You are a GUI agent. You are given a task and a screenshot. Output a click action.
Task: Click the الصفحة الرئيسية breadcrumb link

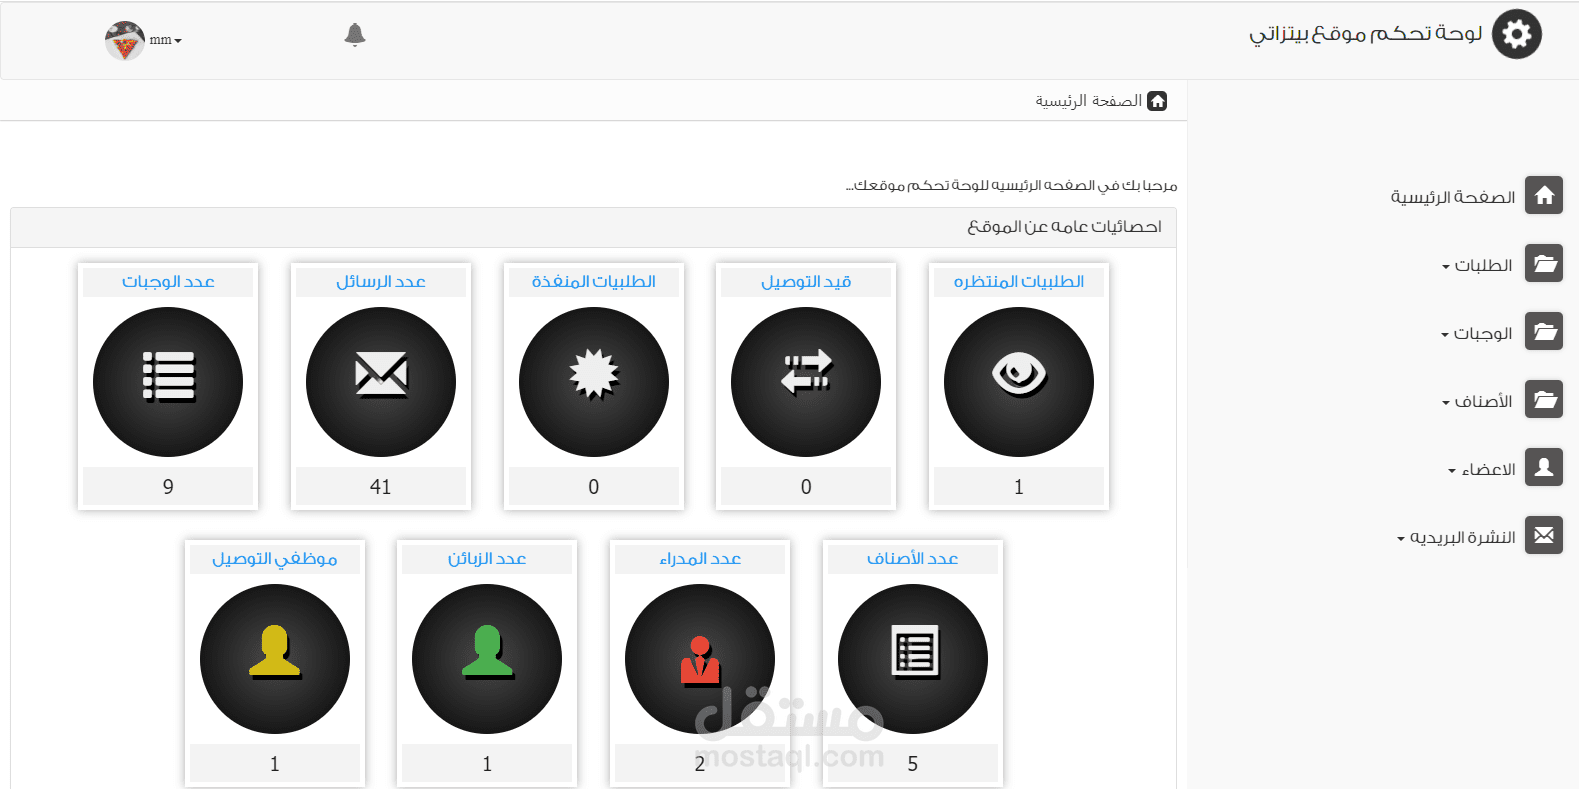tap(1088, 101)
